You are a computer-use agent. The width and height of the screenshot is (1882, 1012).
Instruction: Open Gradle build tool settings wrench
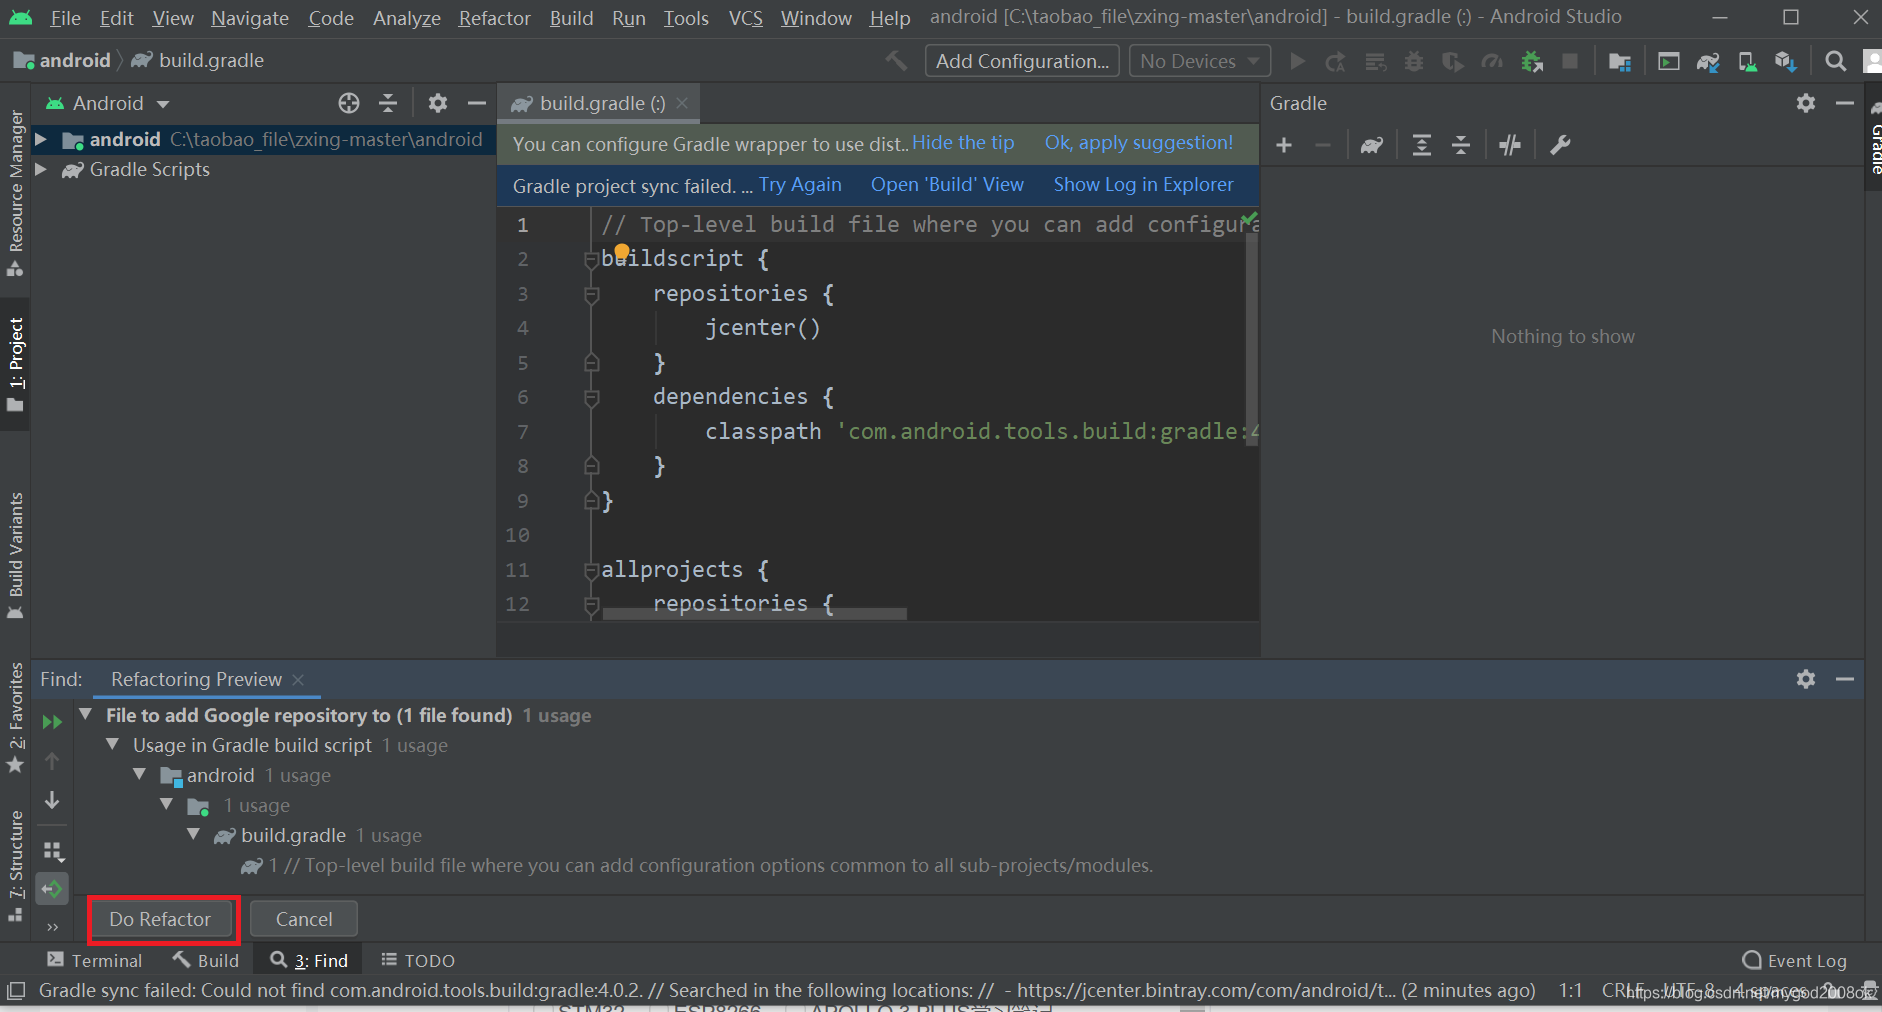[1560, 145]
